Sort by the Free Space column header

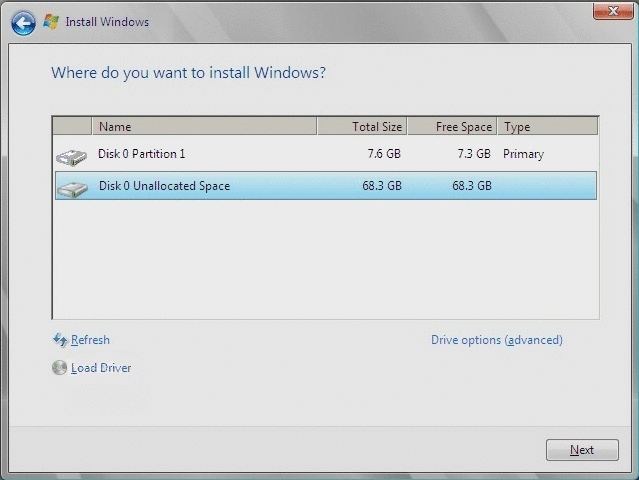point(452,126)
